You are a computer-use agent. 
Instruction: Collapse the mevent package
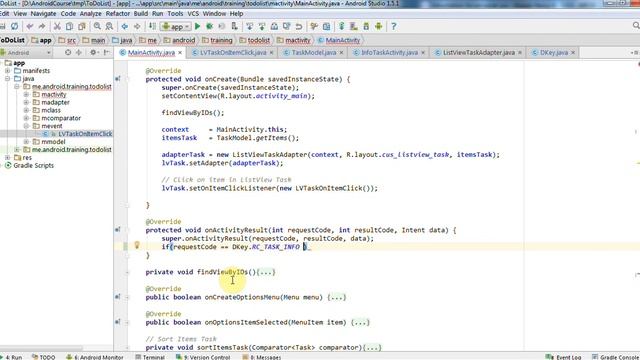point(26,126)
